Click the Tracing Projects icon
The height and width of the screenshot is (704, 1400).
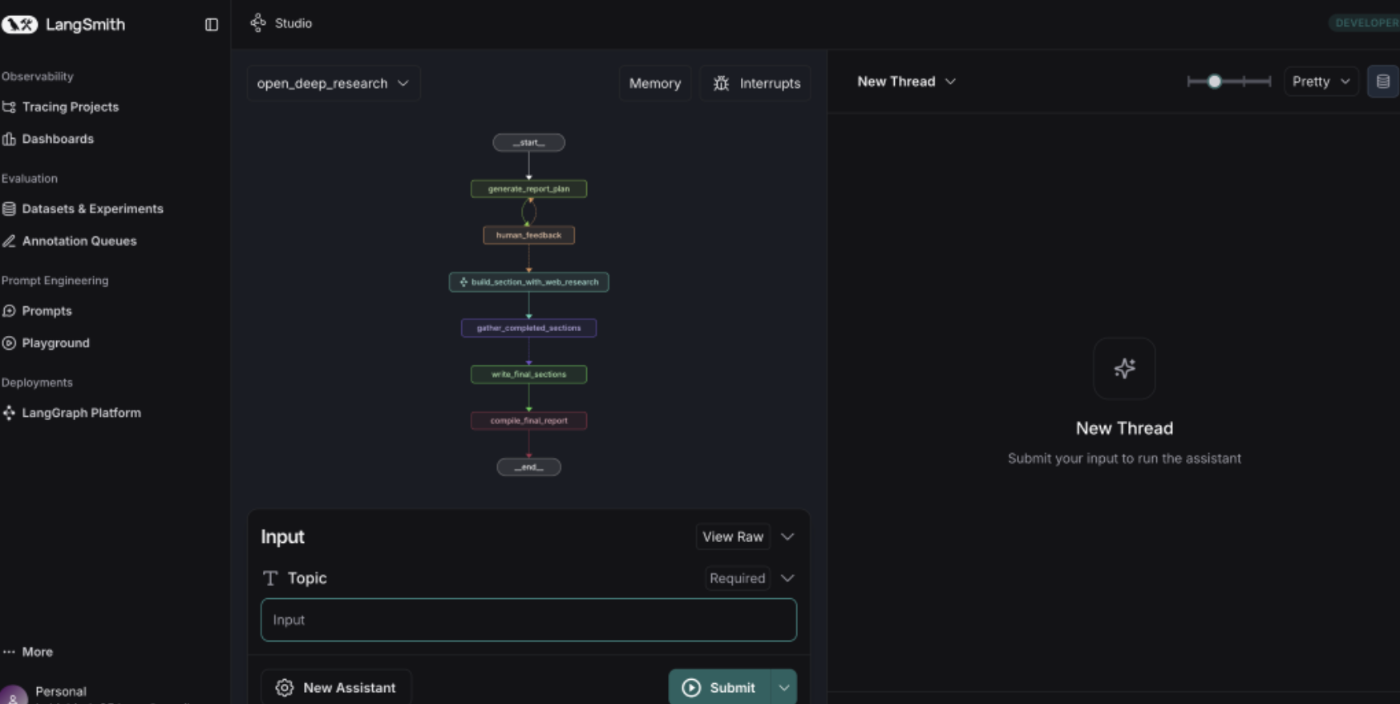pyautogui.click(x=9, y=107)
